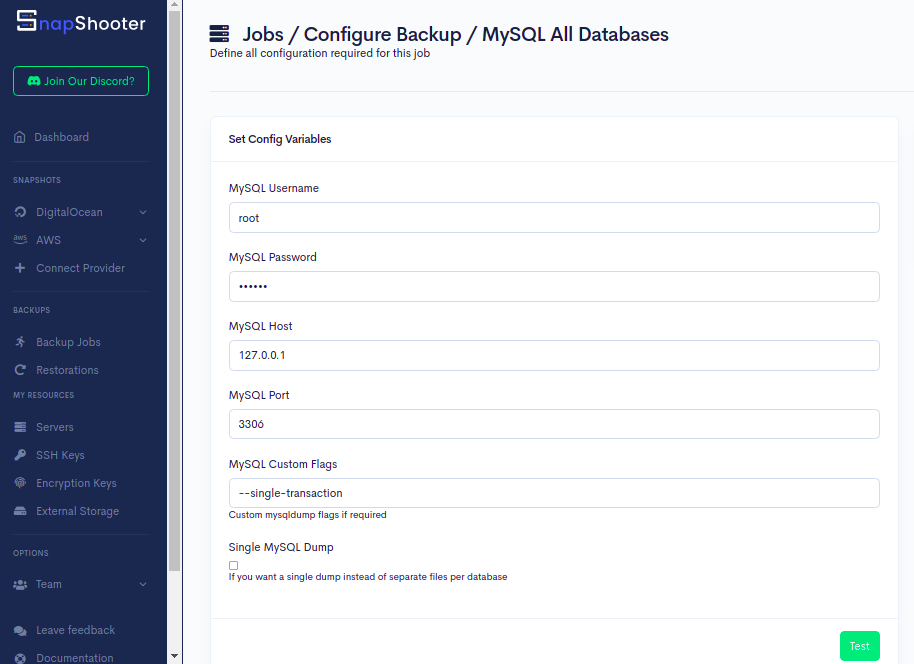Click the Define all configuration required subtitle

point(320,53)
